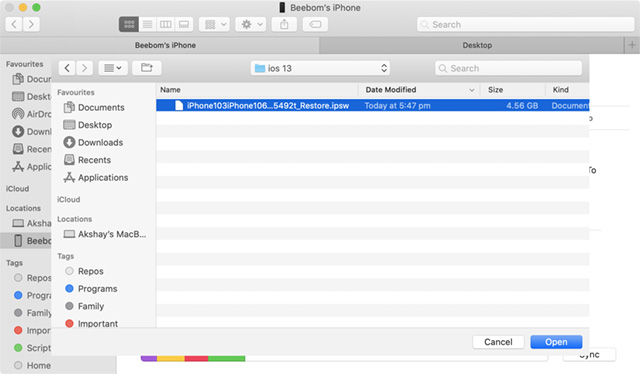Open Applications in Finder window sidebar

[x=32, y=167]
